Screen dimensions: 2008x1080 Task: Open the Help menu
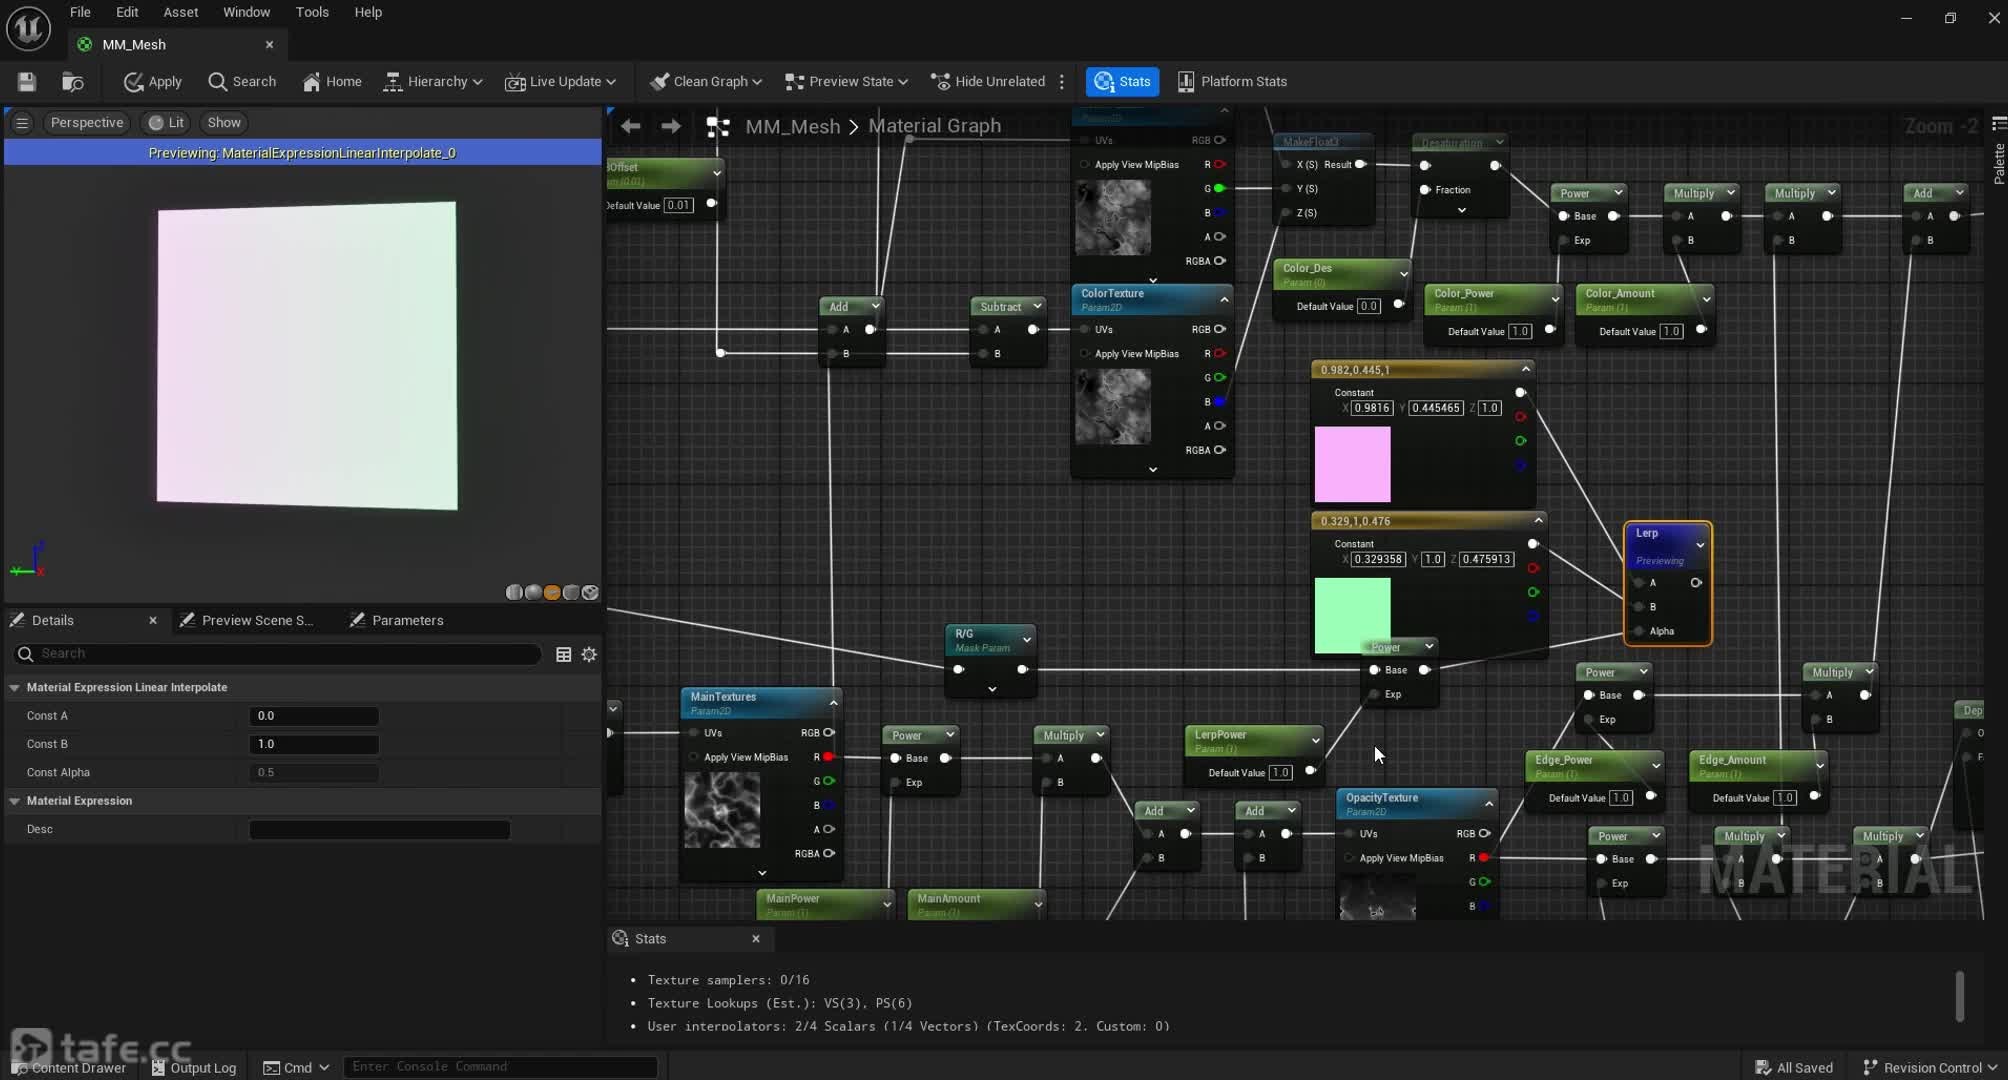(x=368, y=12)
